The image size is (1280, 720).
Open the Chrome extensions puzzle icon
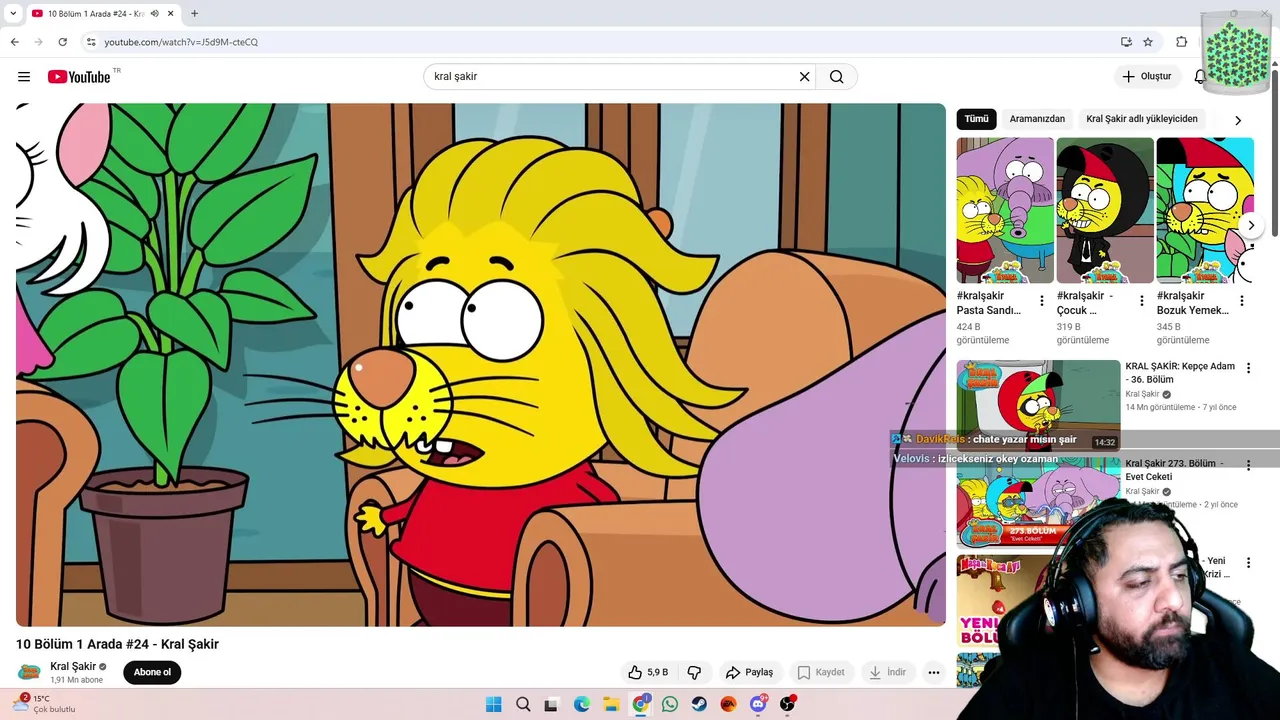click(1181, 42)
